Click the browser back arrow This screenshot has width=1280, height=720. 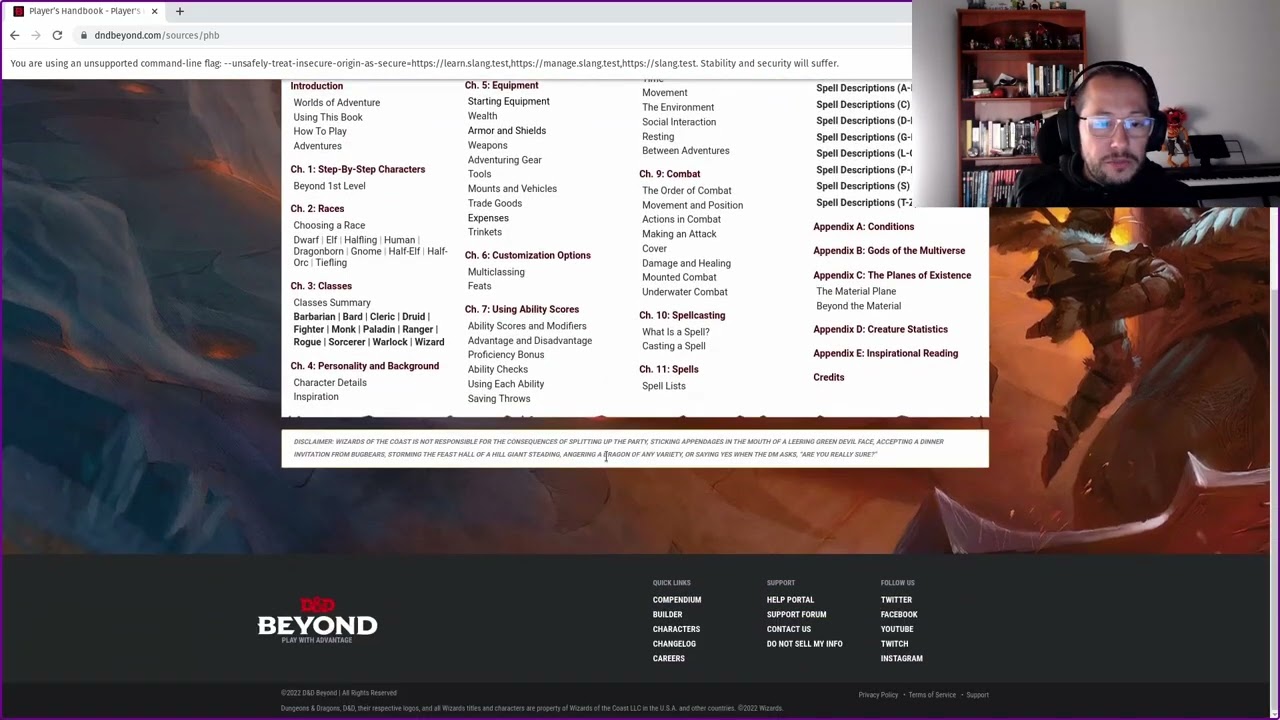click(15, 35)
